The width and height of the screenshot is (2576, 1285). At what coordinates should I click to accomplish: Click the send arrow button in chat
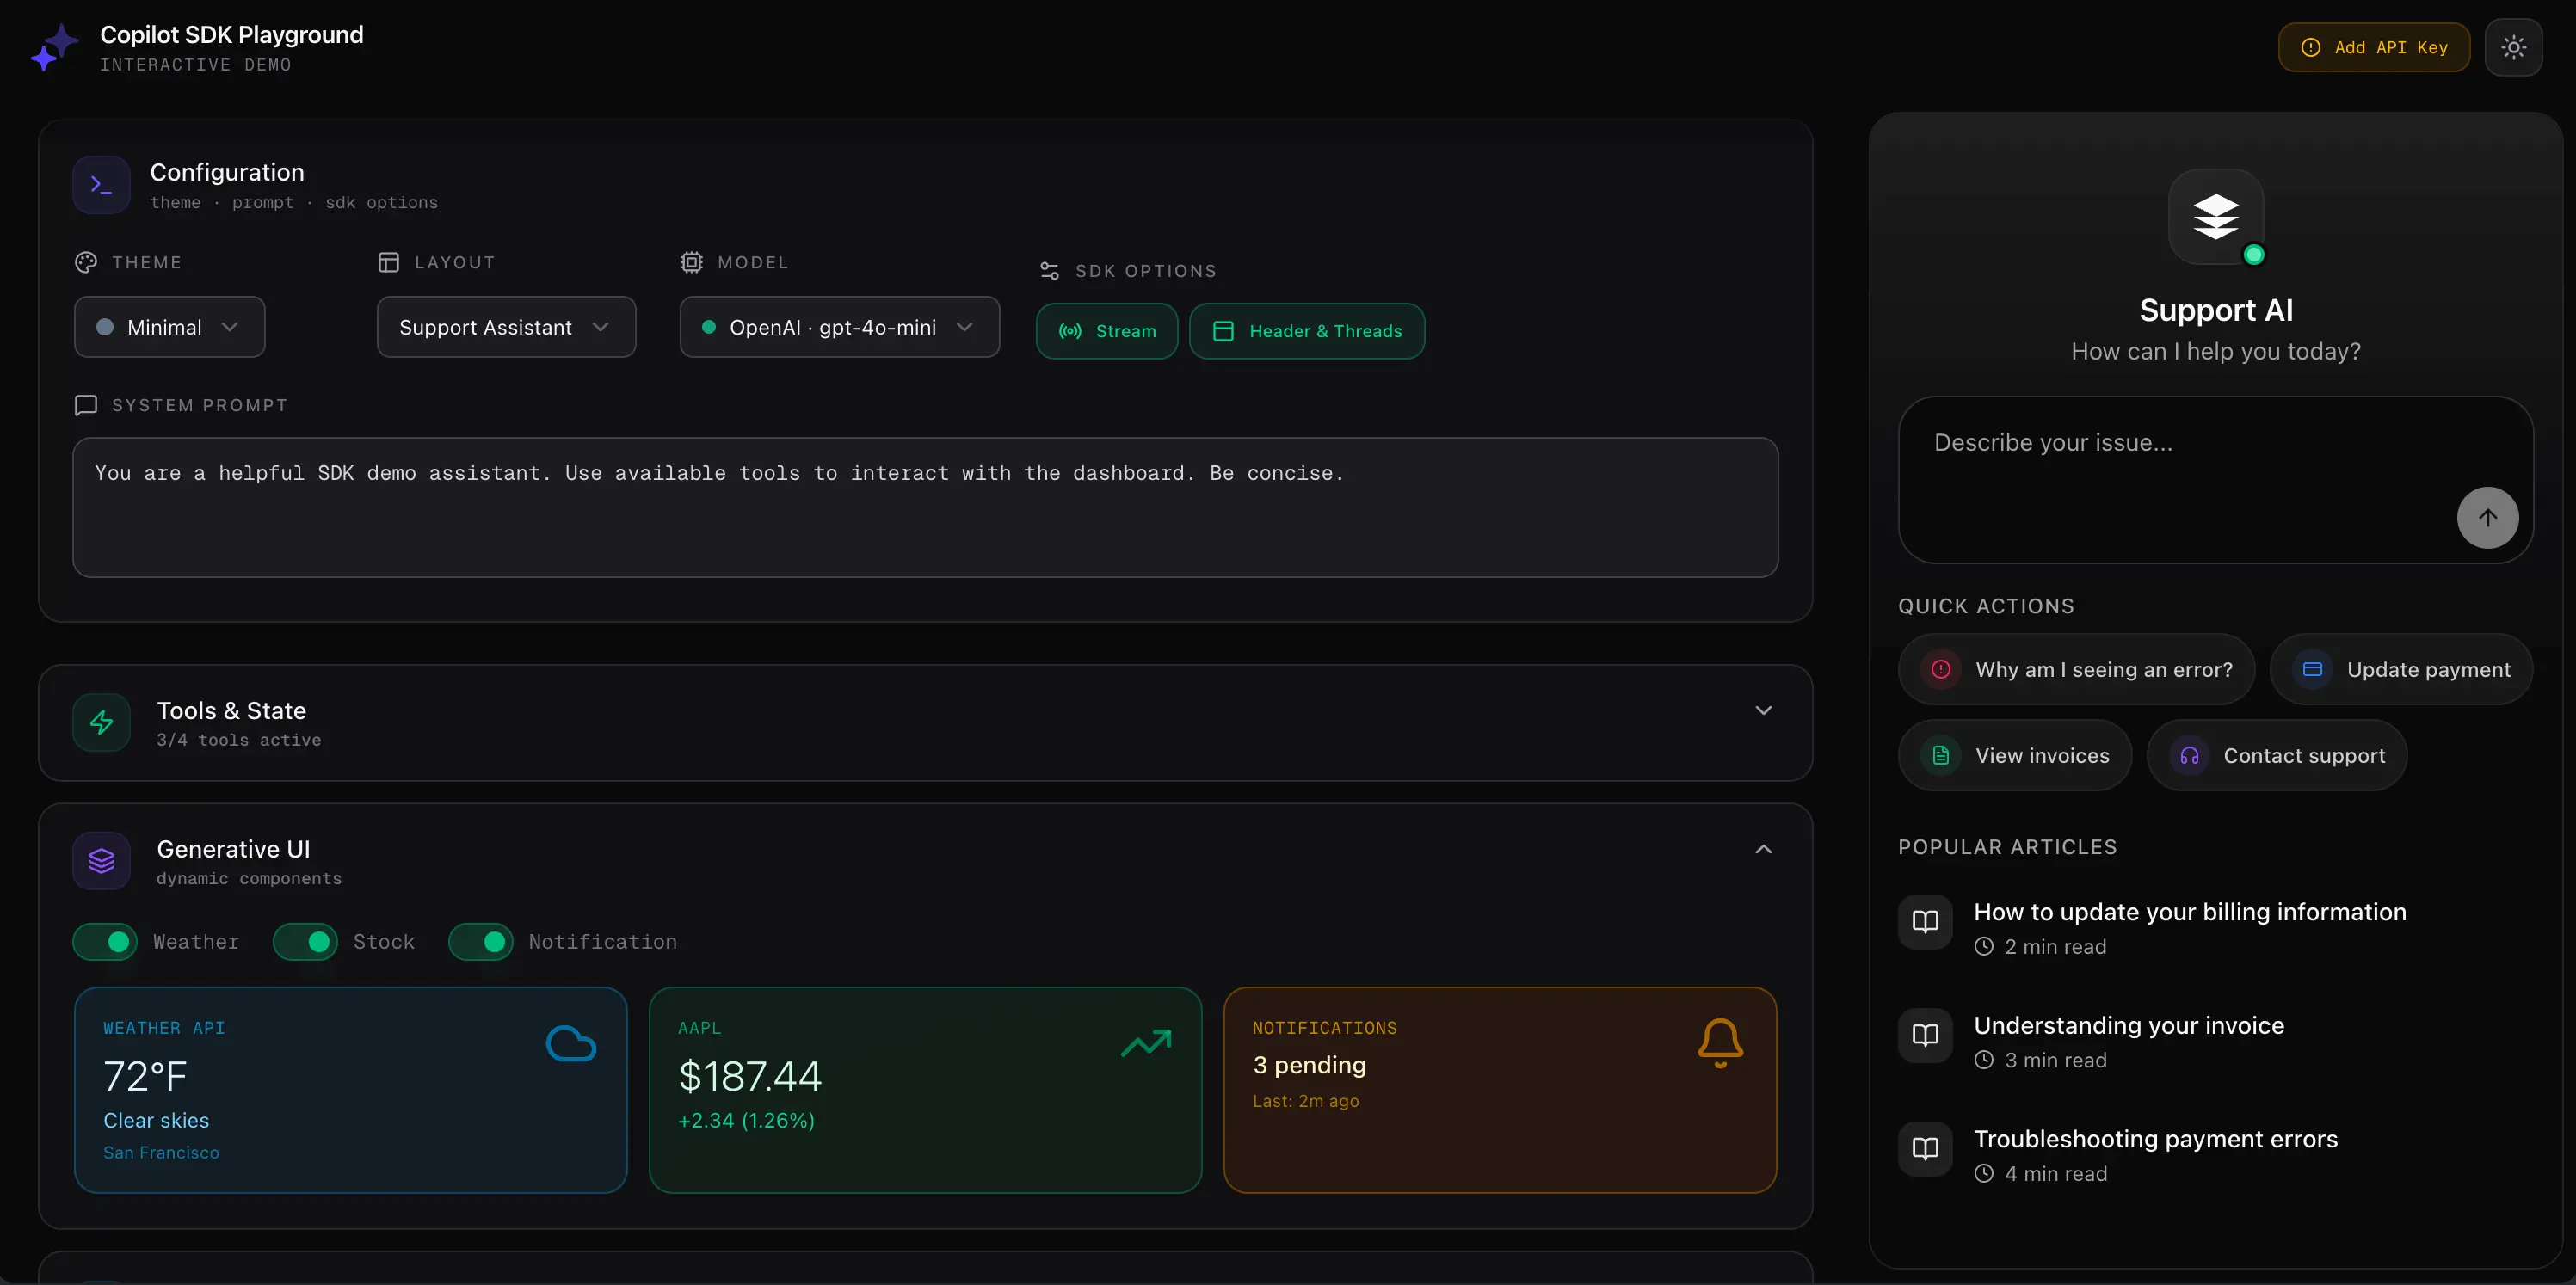pyautogui.click(x=2487, y=517)
